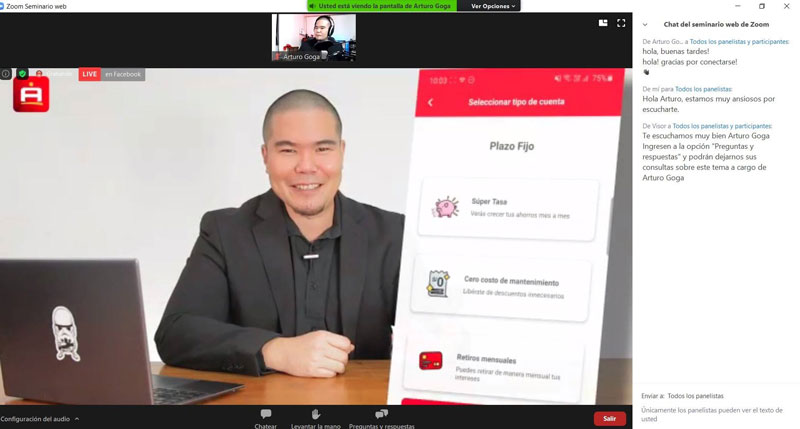Click the red A app logo

pyautogui.click(x=31, y=94)
